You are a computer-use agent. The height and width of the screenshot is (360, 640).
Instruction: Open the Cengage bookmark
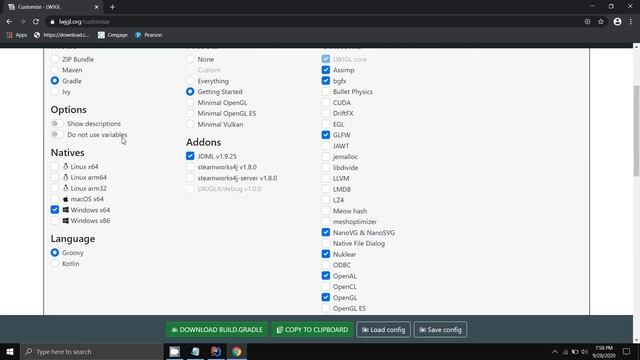(113, 35)
